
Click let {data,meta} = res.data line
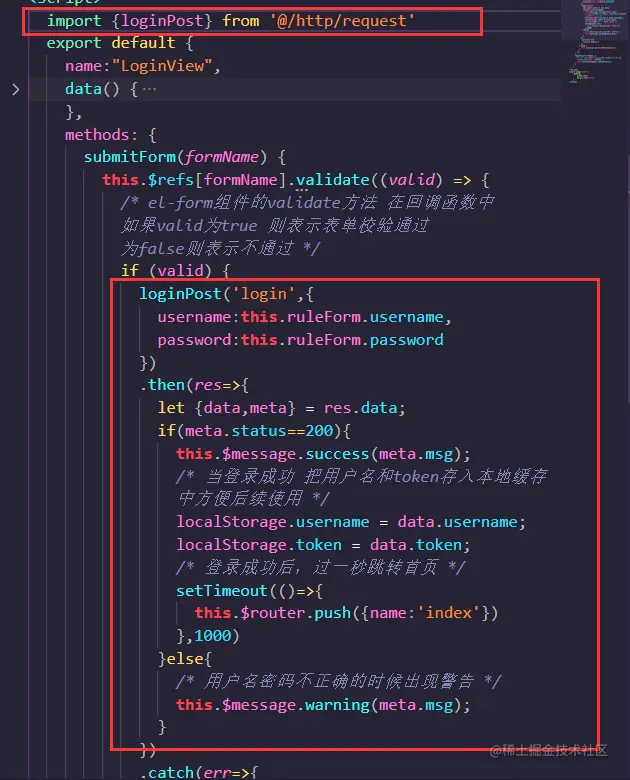click(282, 408)
